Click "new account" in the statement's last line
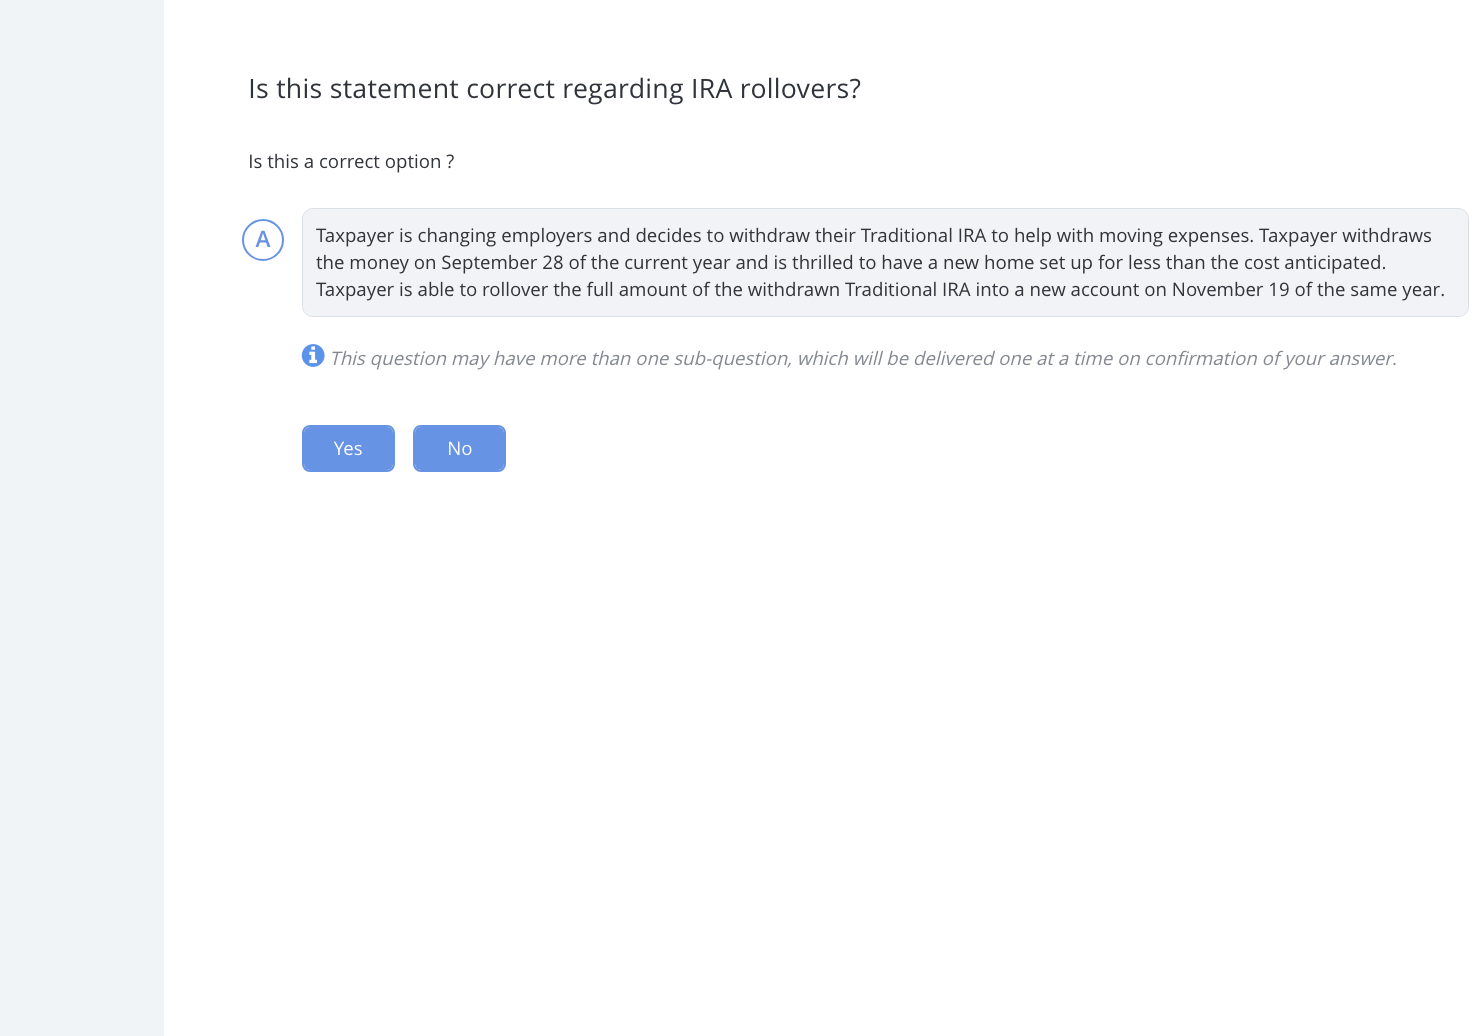Viewport: 1478px width, 1036px height. [1074, 290]
